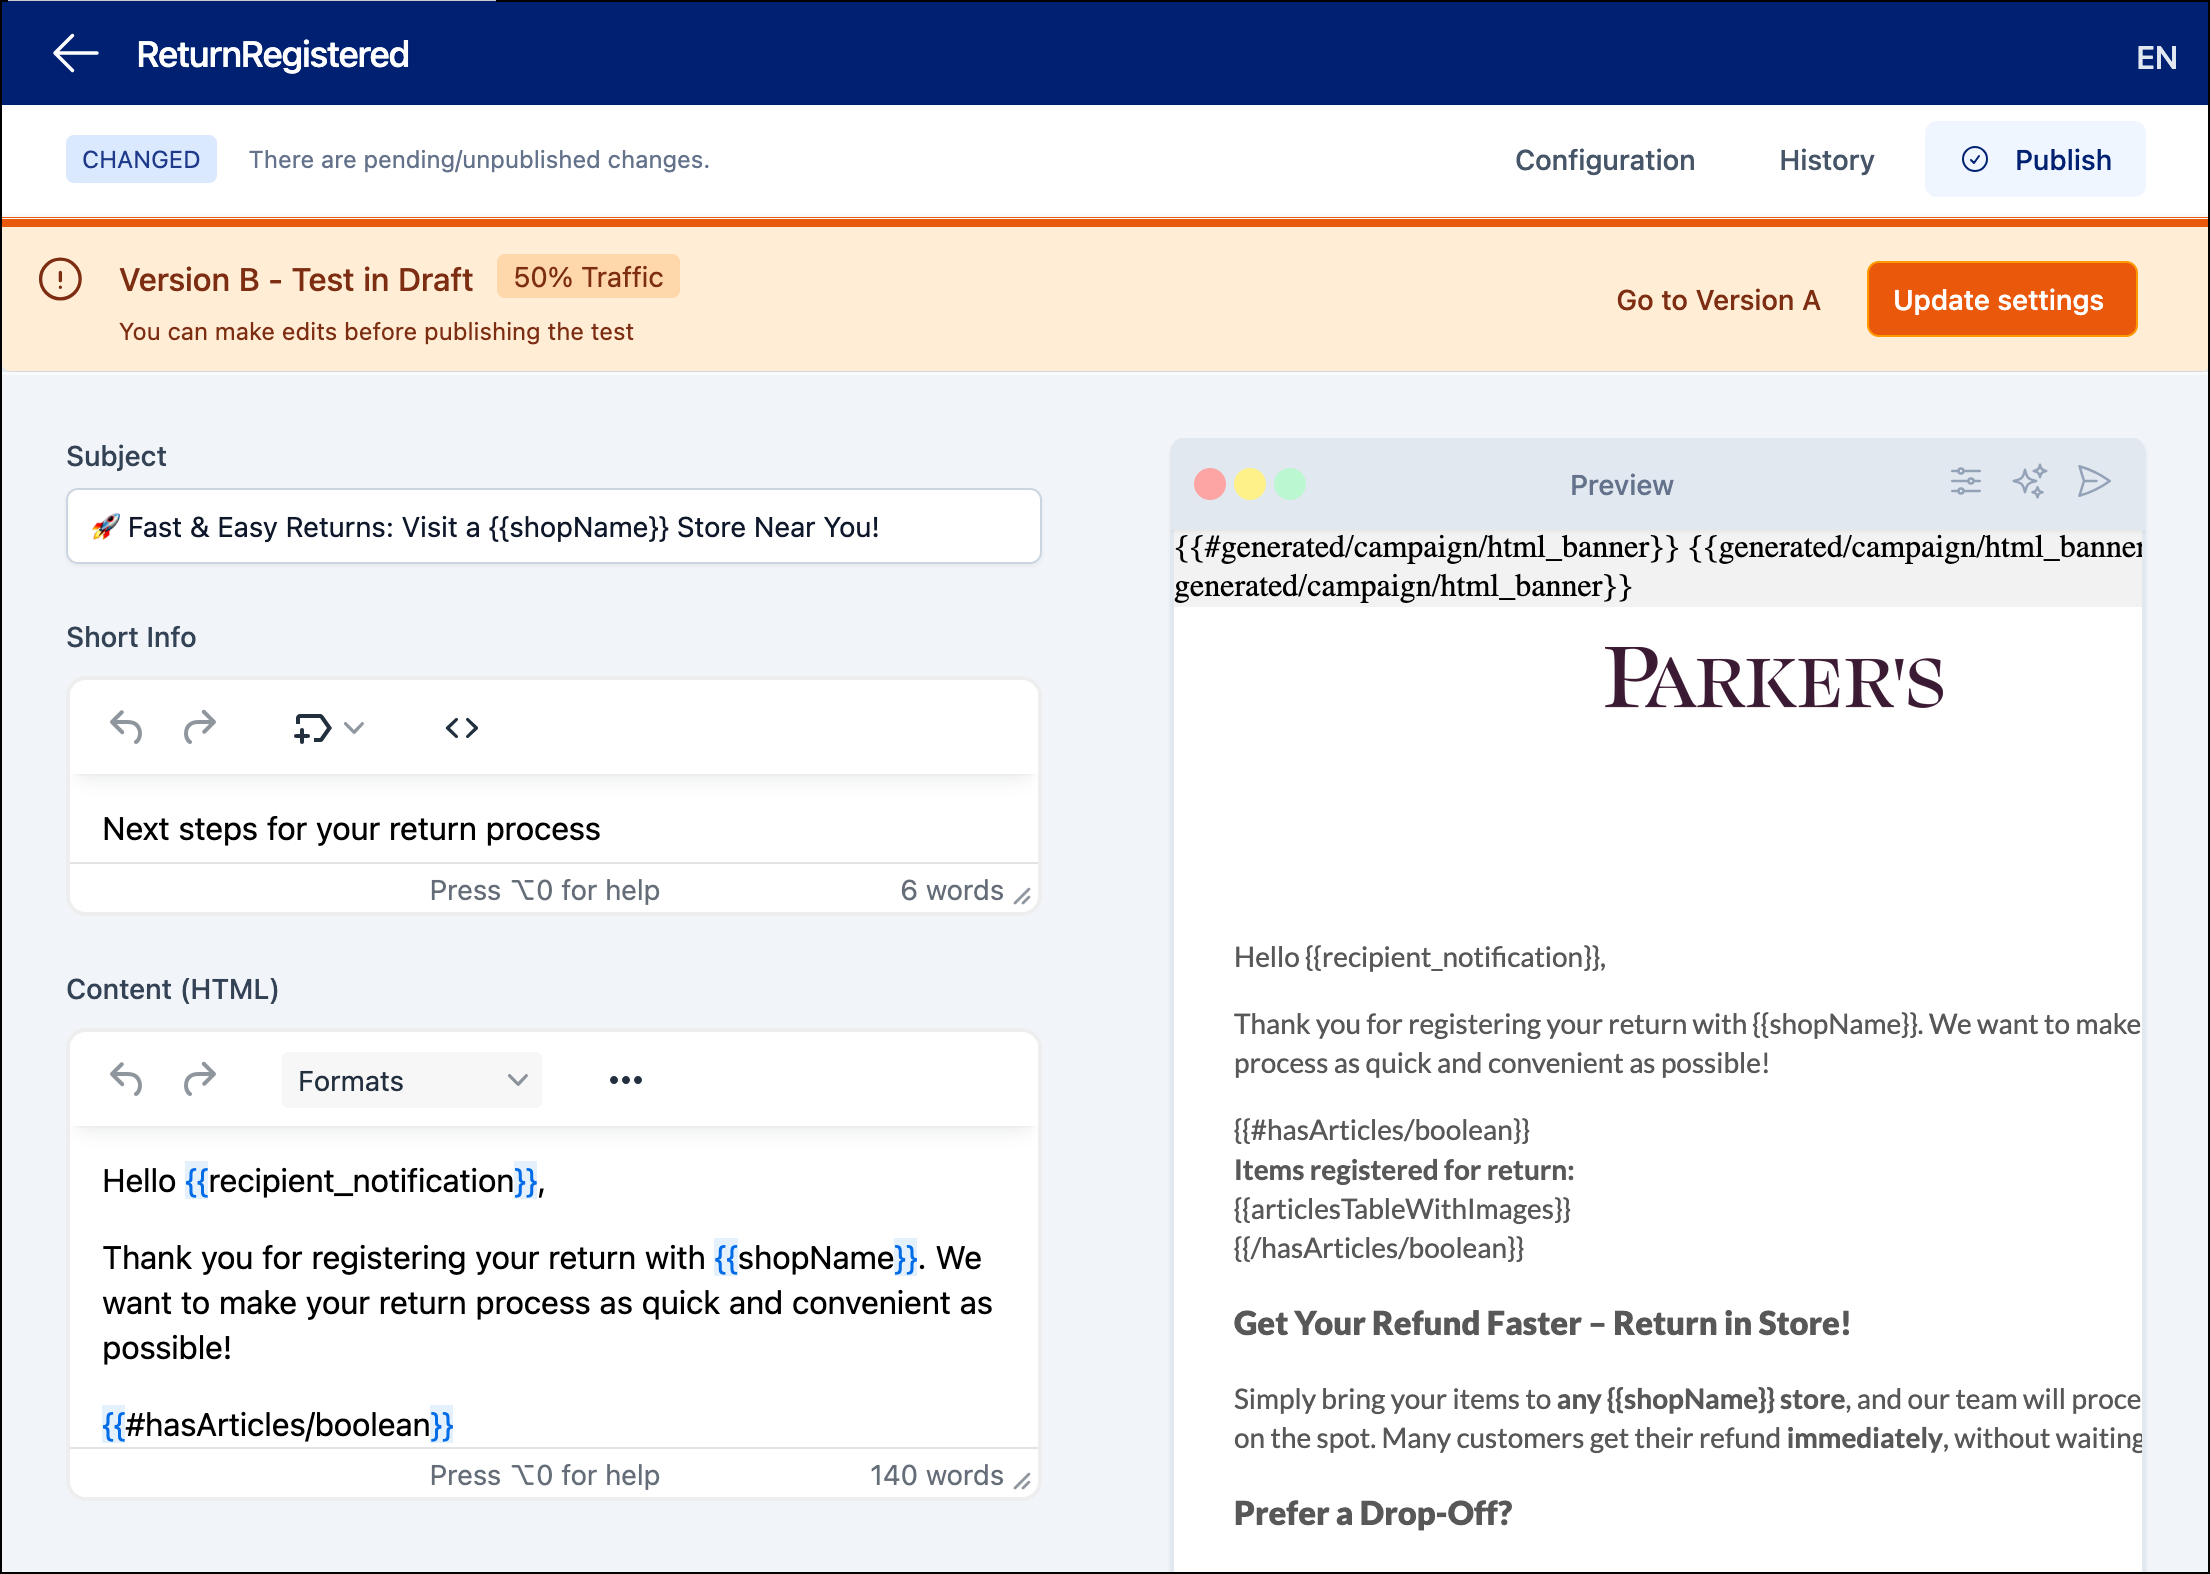Open the Formats dropdown
2210x1574 pixels.
[411, 1080]
